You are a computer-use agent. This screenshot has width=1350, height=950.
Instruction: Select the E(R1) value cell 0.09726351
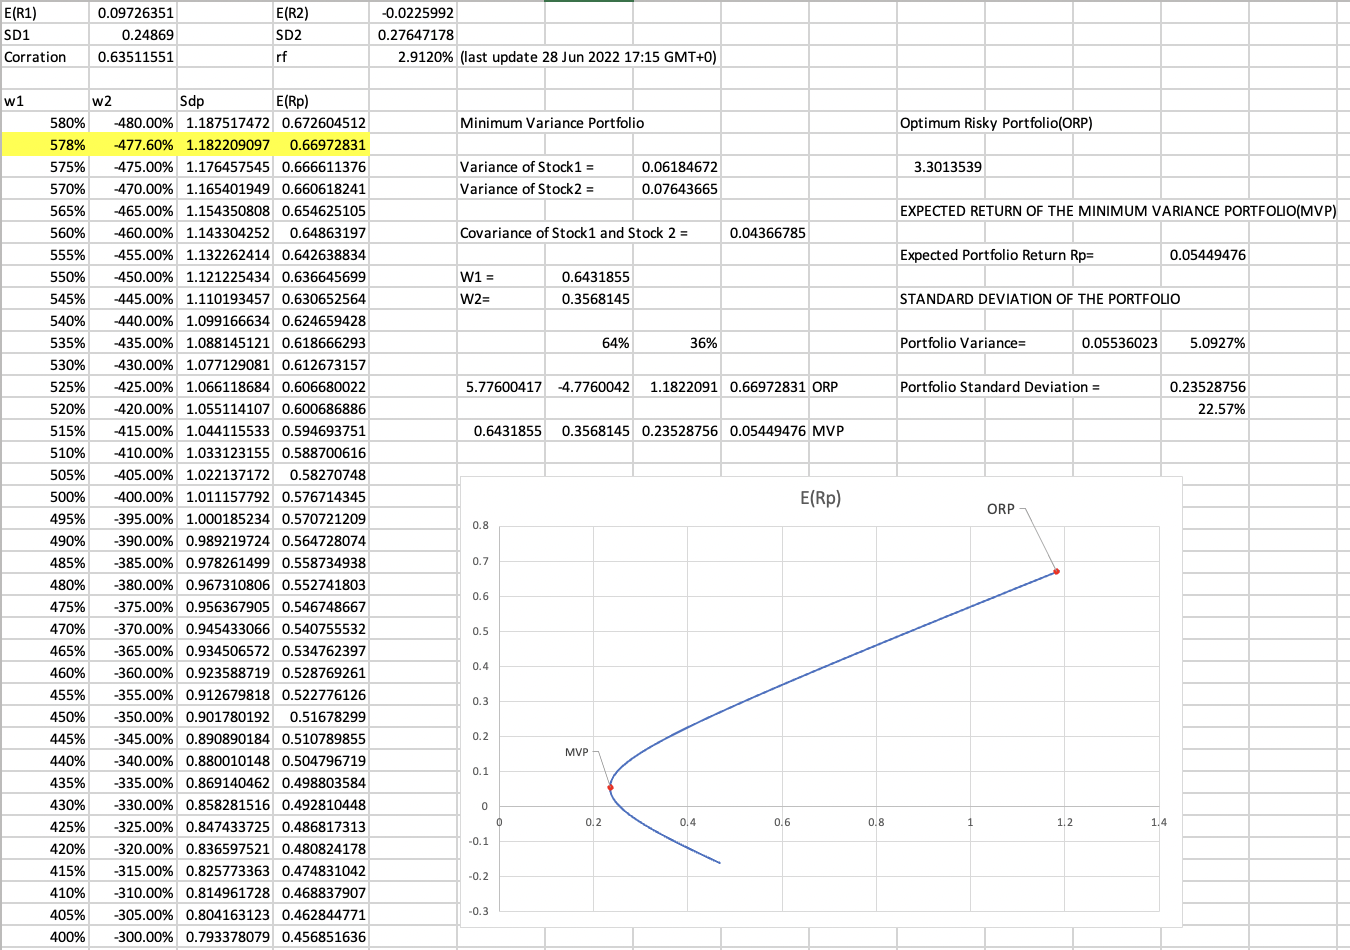tap(132, 13)
